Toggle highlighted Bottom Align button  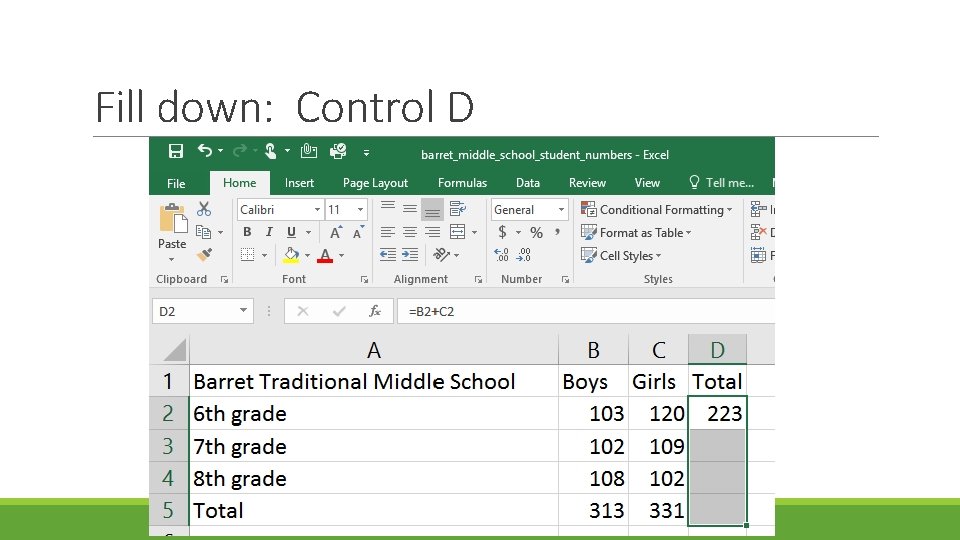click(x=432, y=209)
